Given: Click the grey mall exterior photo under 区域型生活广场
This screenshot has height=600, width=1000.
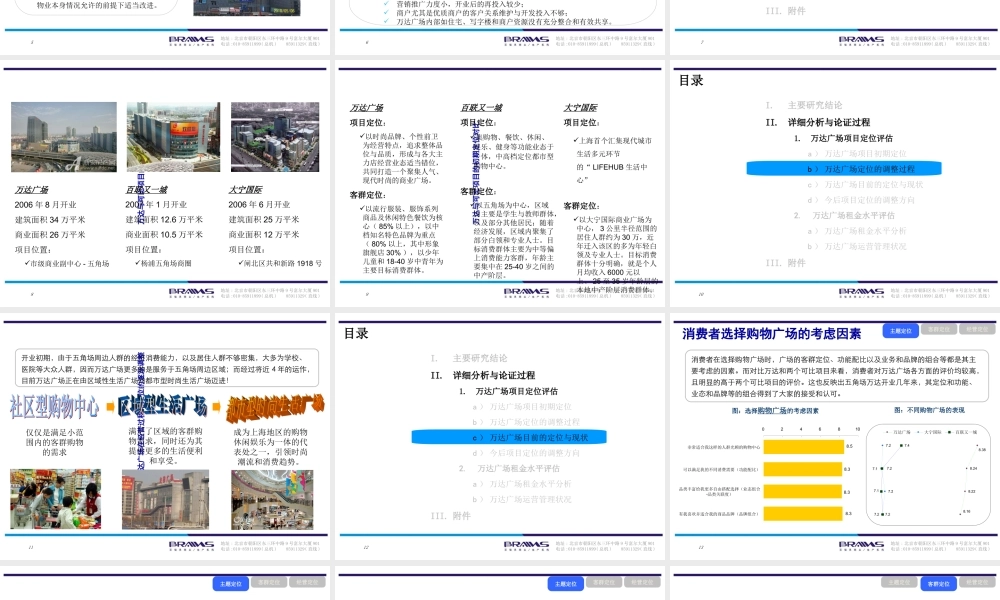Looking at the screenshot, I should point(165,499).
